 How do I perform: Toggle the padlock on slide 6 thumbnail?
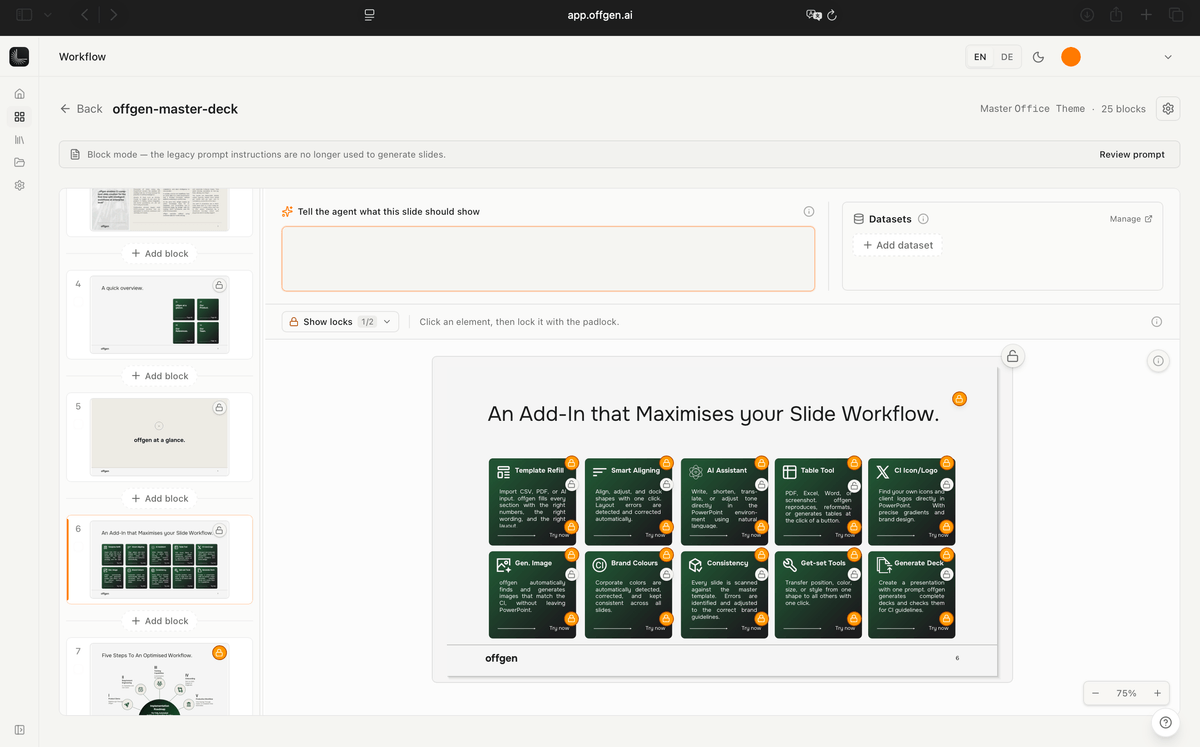(x=219, y=530)
